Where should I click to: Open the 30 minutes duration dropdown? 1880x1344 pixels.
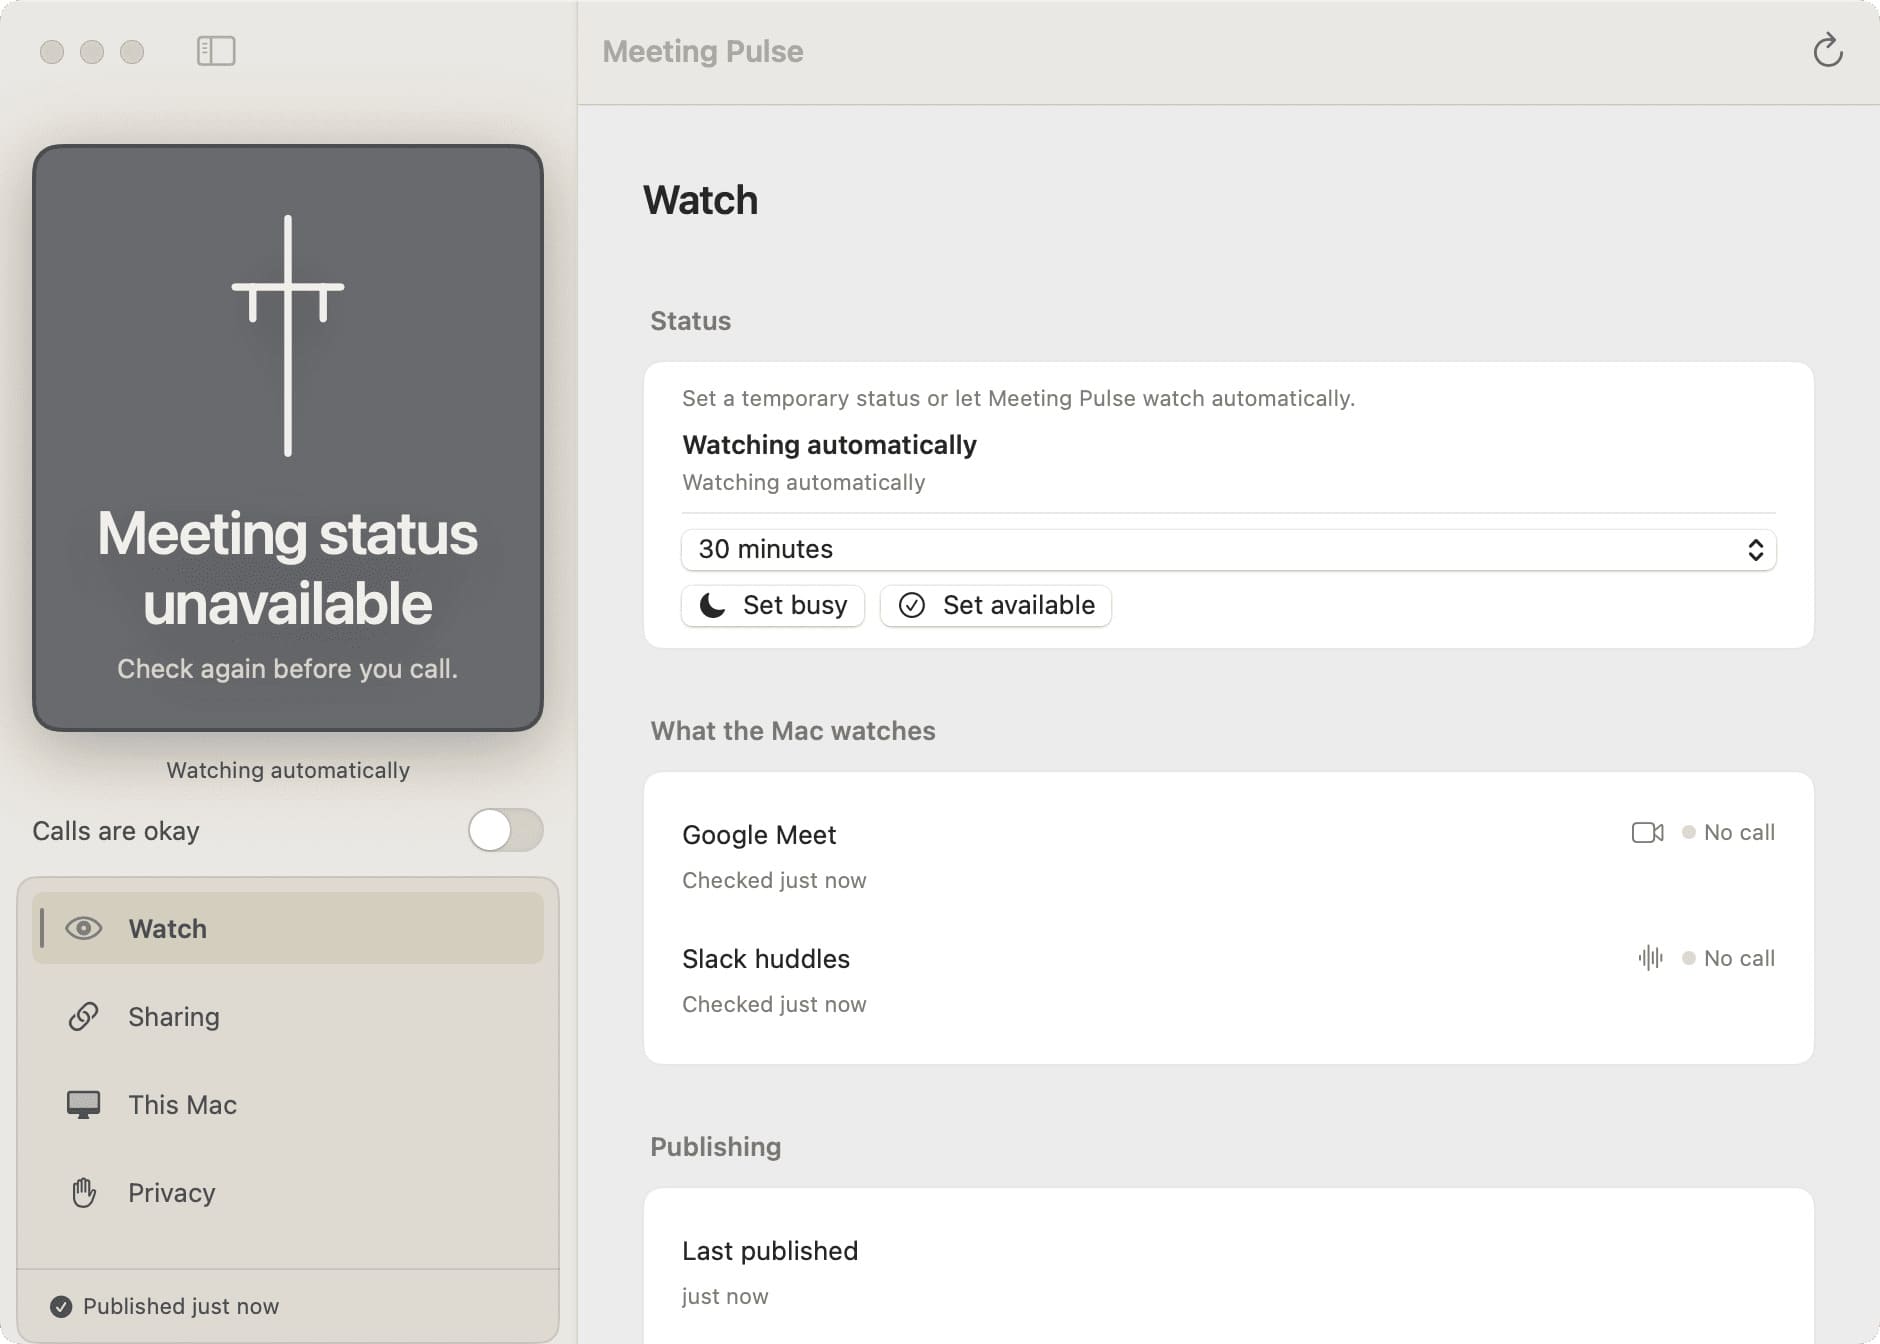1228,549
